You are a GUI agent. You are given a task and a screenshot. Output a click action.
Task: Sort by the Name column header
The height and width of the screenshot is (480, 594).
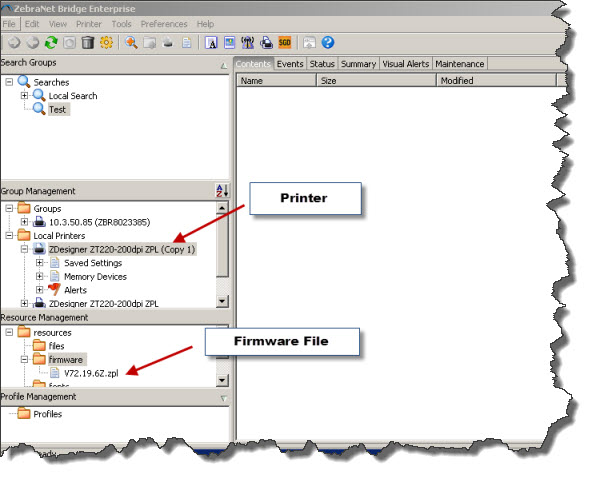coord(277,81)
